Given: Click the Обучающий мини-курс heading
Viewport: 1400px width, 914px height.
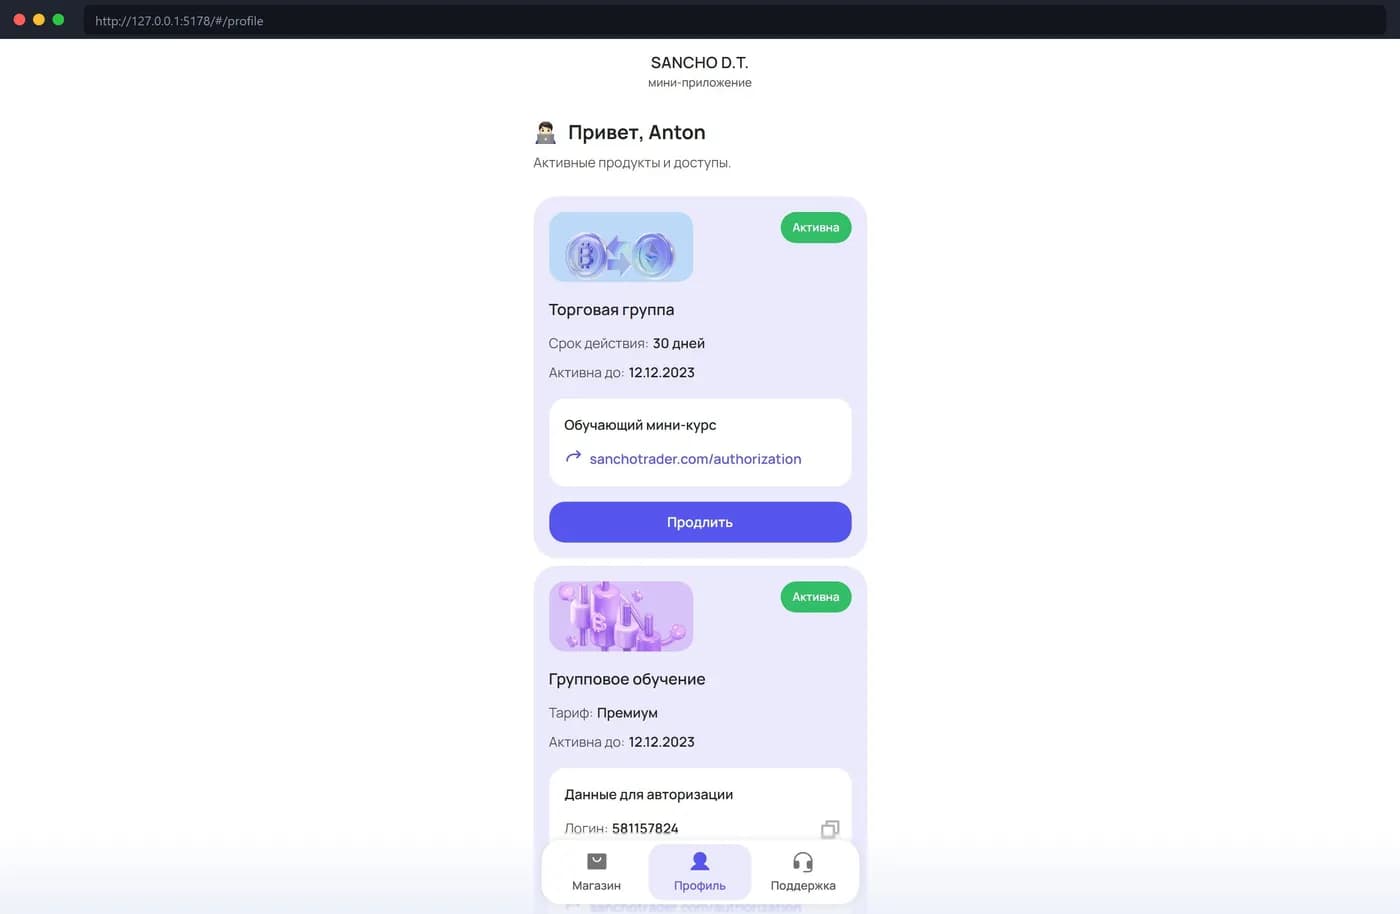Looking at the screenshot, I should (x=640, y=425).
